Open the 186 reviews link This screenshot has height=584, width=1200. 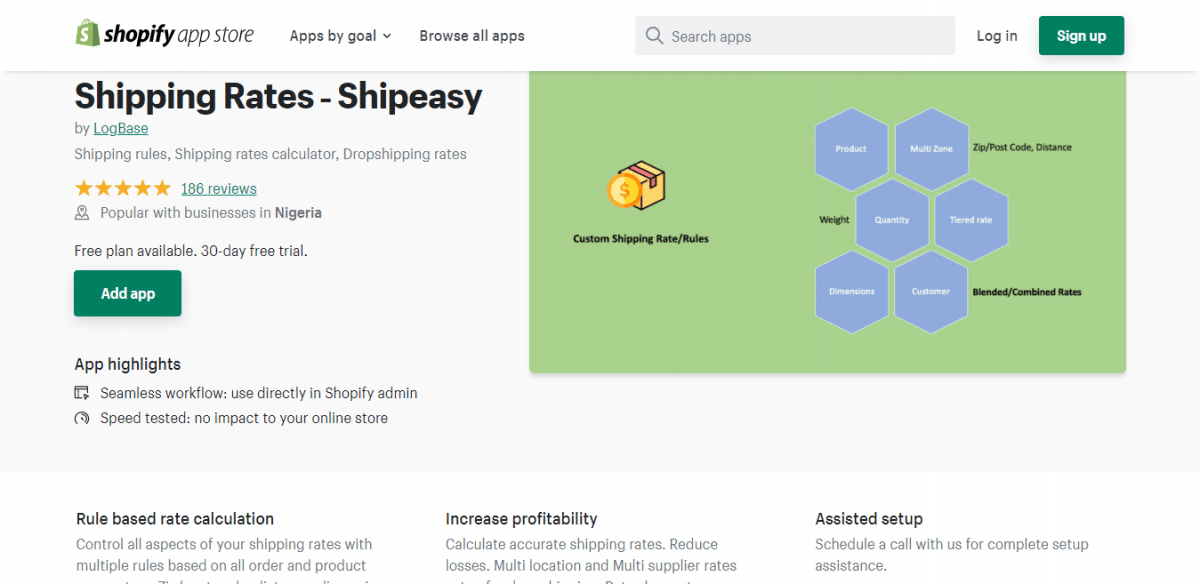pos(219,189)
